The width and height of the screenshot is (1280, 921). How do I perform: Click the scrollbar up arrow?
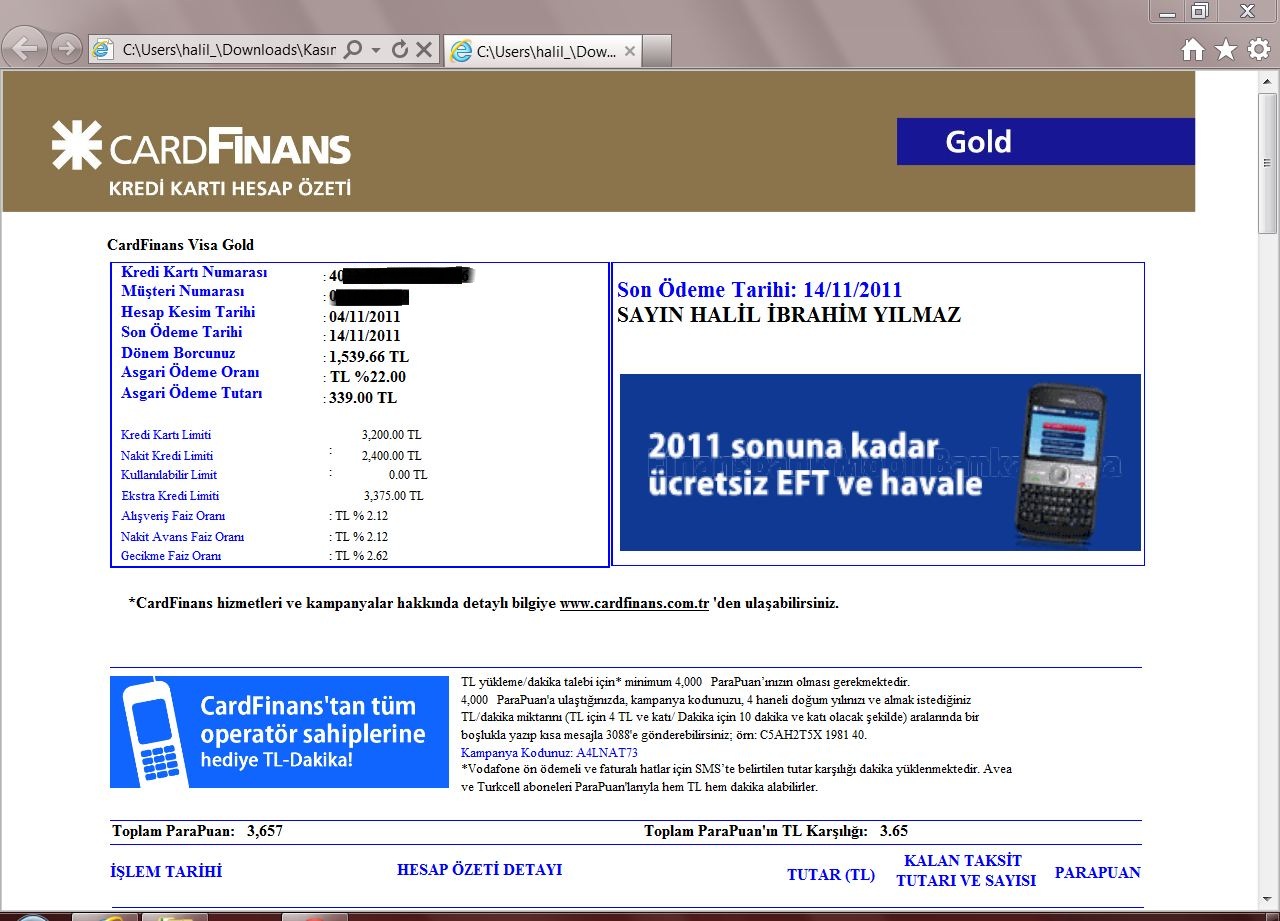pos(1268,82)
